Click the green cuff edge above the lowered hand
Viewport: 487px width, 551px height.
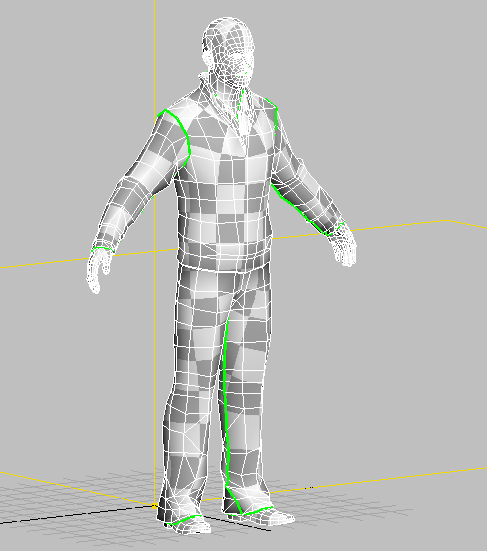(x=102, y=249)
